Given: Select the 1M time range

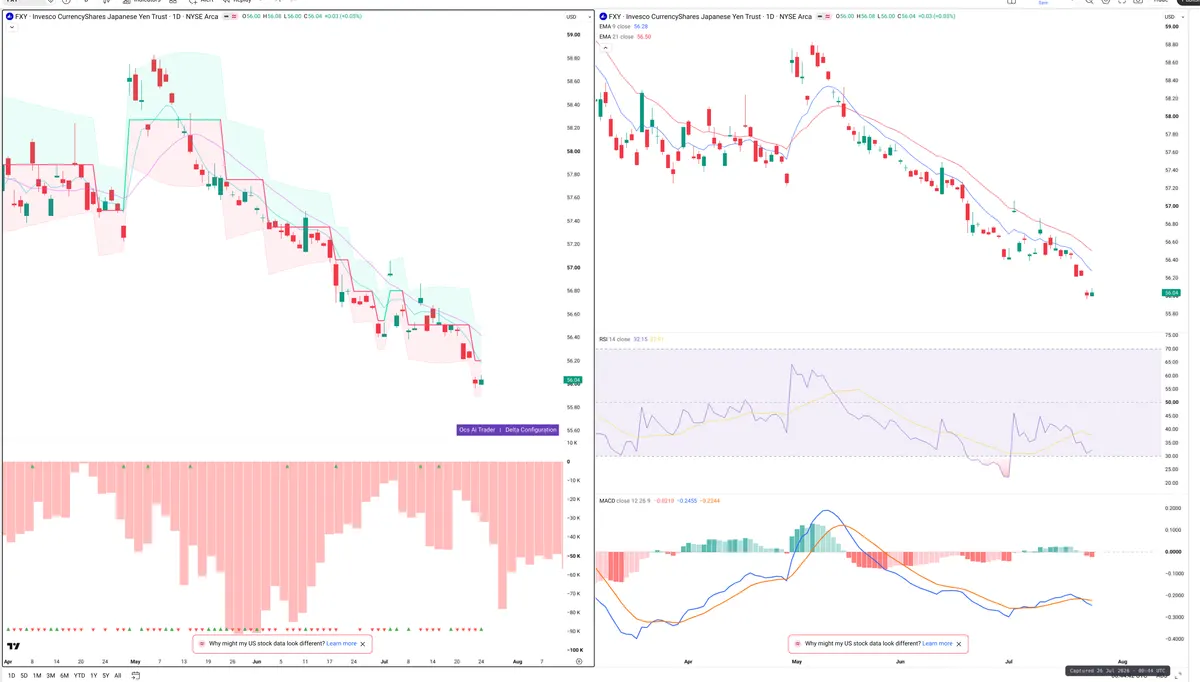Looking at the screenshot, I should pyautogui.click(x=38, y=675).
